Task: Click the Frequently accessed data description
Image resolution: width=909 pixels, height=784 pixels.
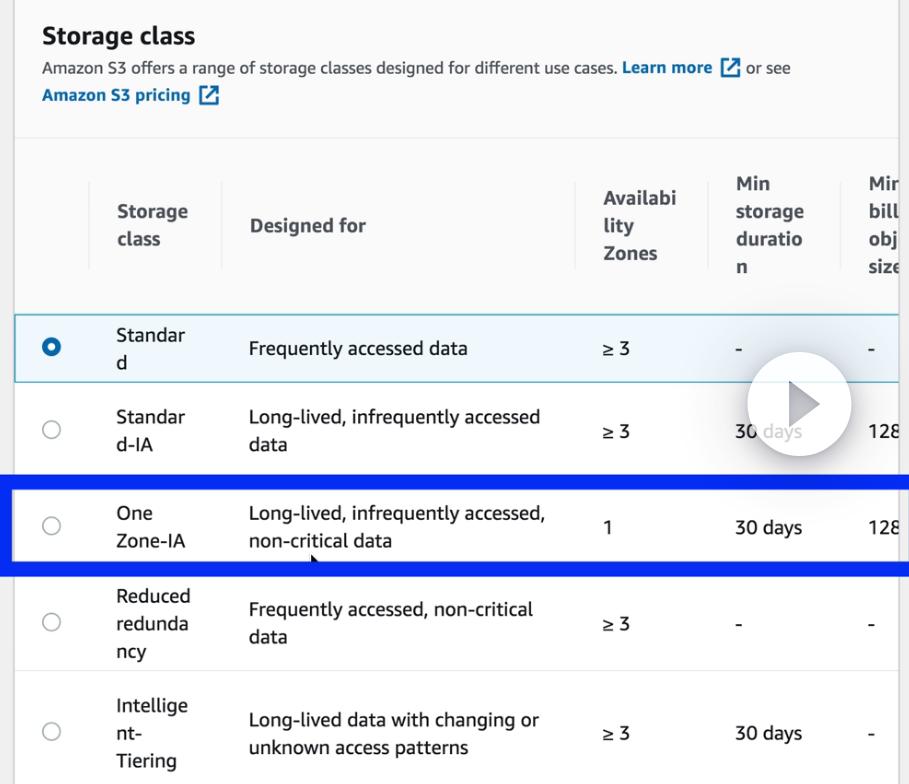Action: tap(358, 349)
